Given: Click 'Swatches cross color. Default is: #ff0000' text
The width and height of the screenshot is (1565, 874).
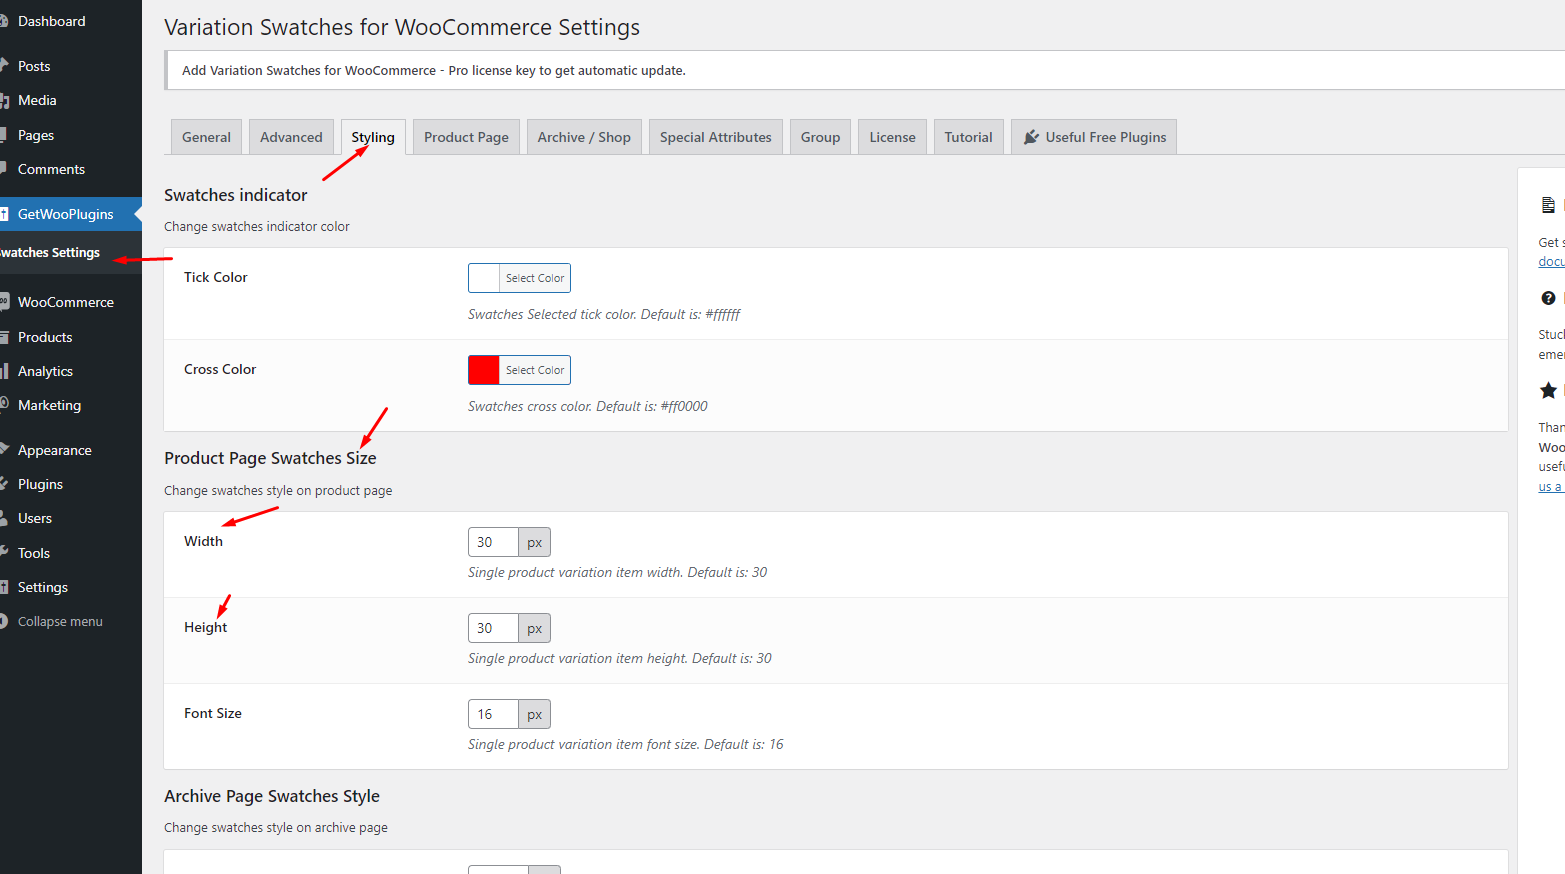Looking at the screenshot, I should coord(588,406).
